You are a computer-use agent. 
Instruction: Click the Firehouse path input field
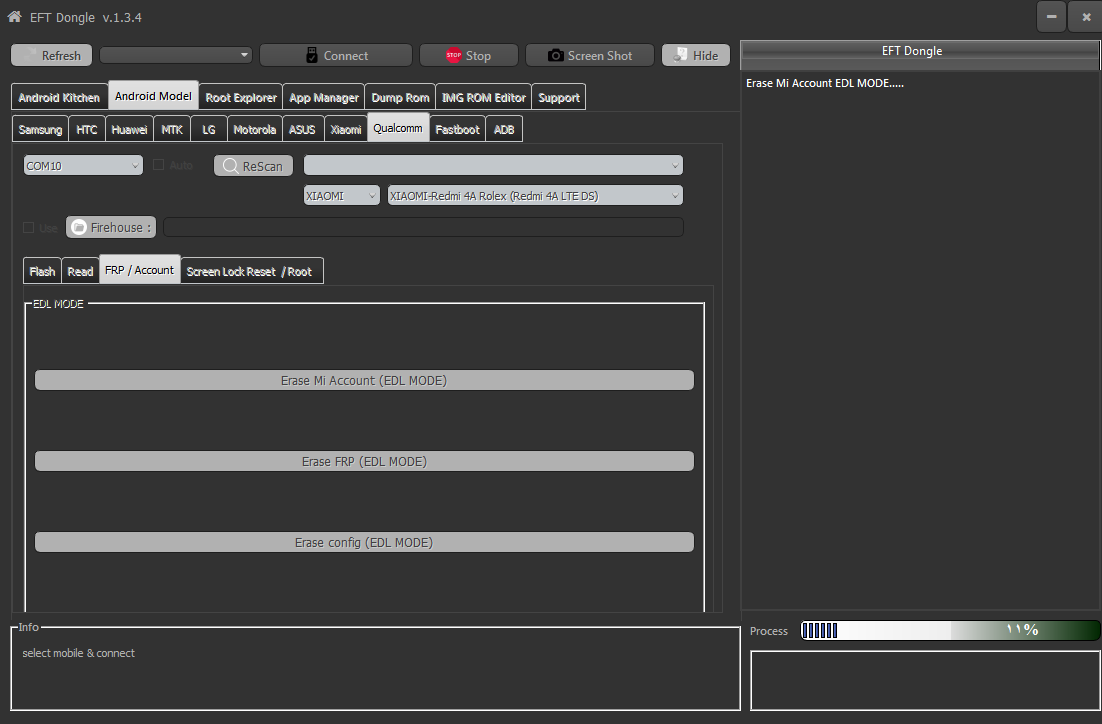[423, 227]
